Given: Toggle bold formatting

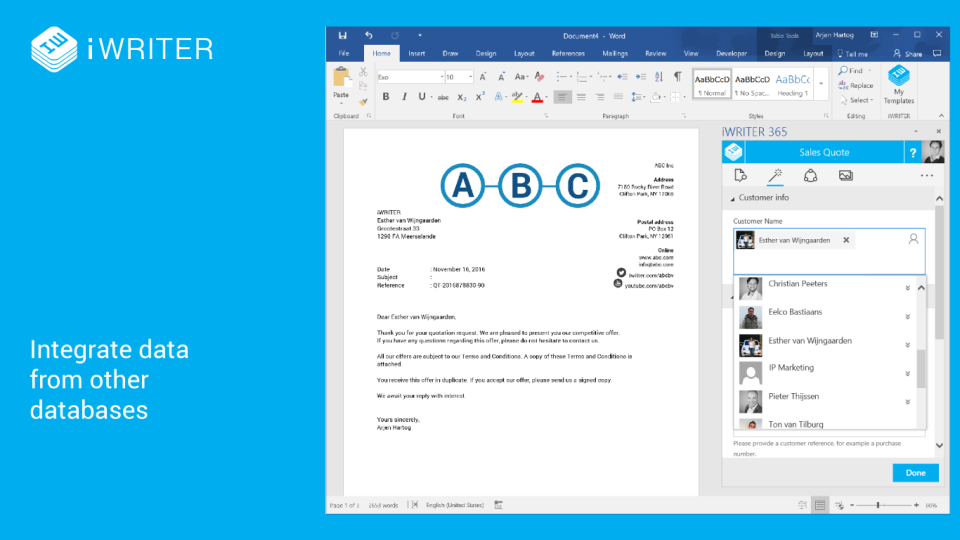Looking at the screenshot, I should pos(386,97).
